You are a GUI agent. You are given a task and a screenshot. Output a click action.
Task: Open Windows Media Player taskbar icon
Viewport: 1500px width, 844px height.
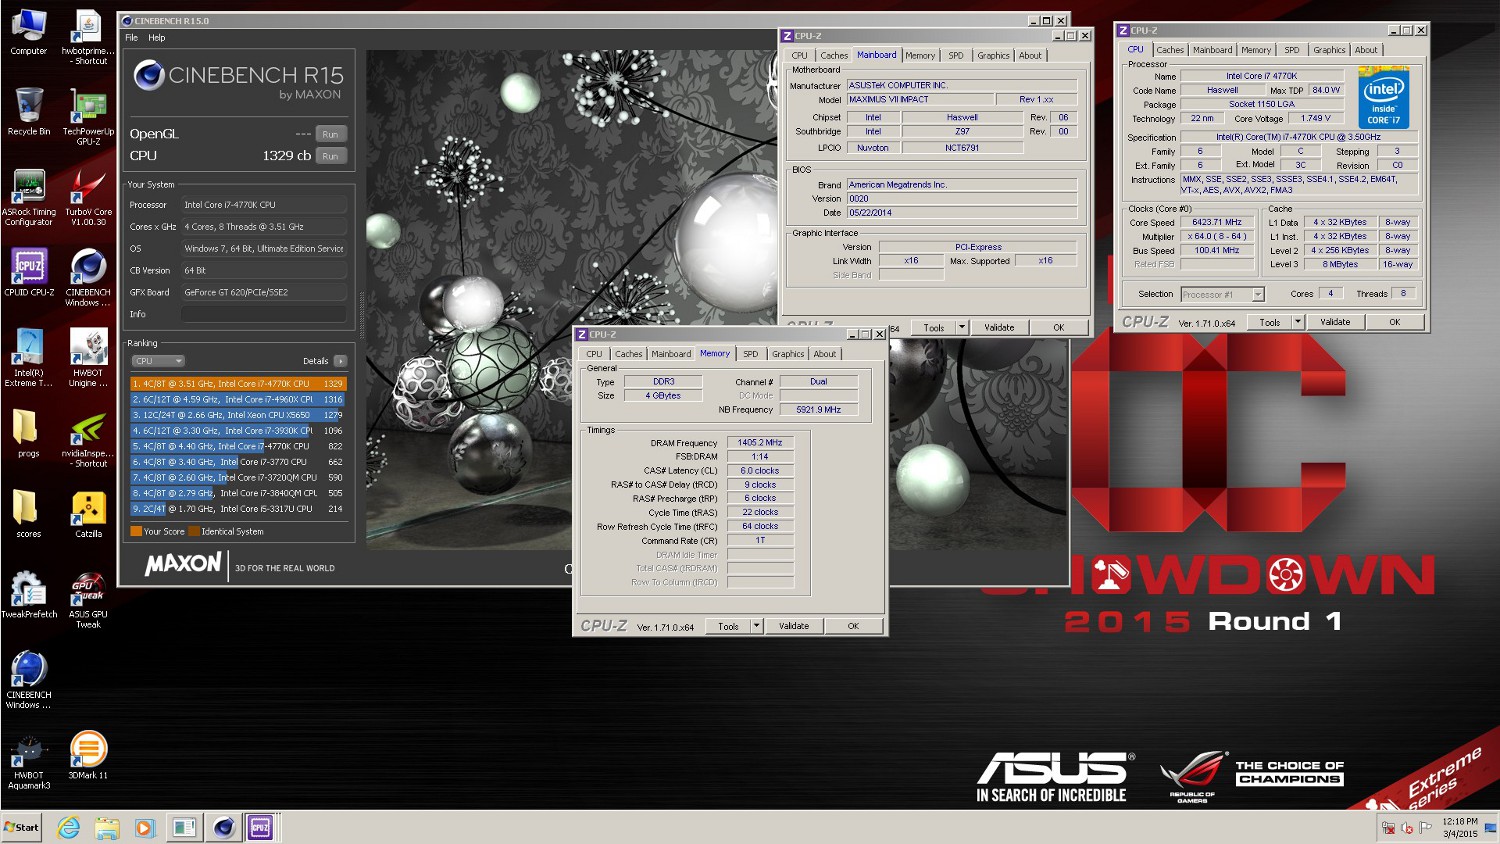pos(145,827)
